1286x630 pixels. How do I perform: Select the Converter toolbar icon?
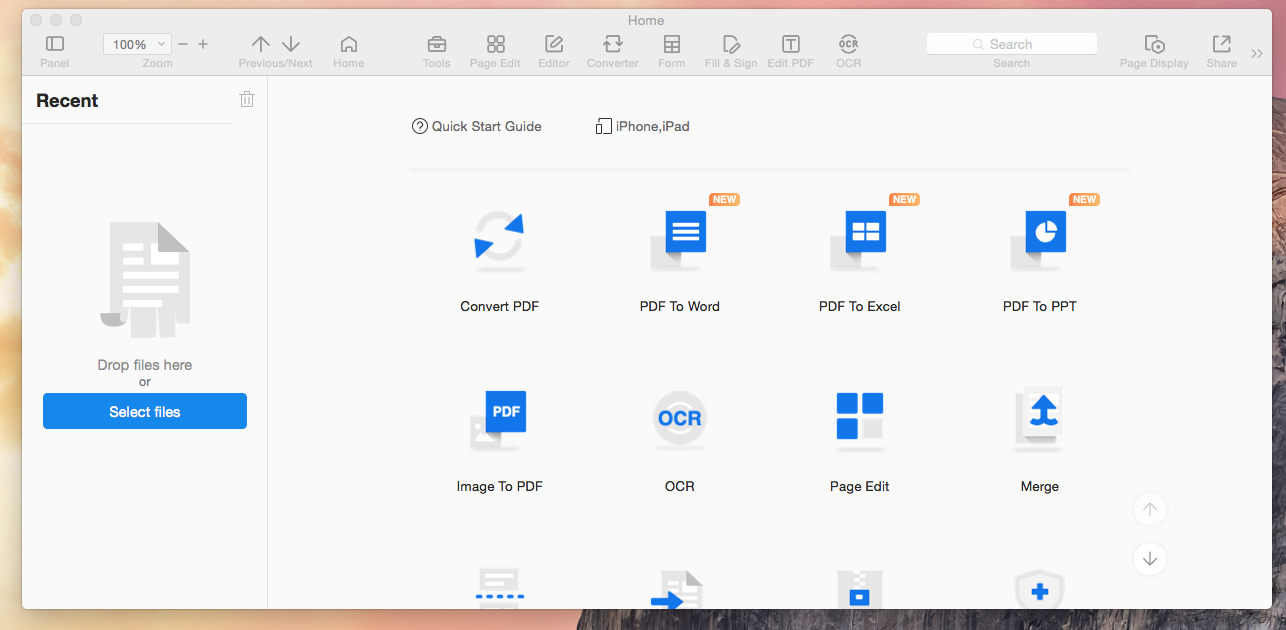[612, 44]
